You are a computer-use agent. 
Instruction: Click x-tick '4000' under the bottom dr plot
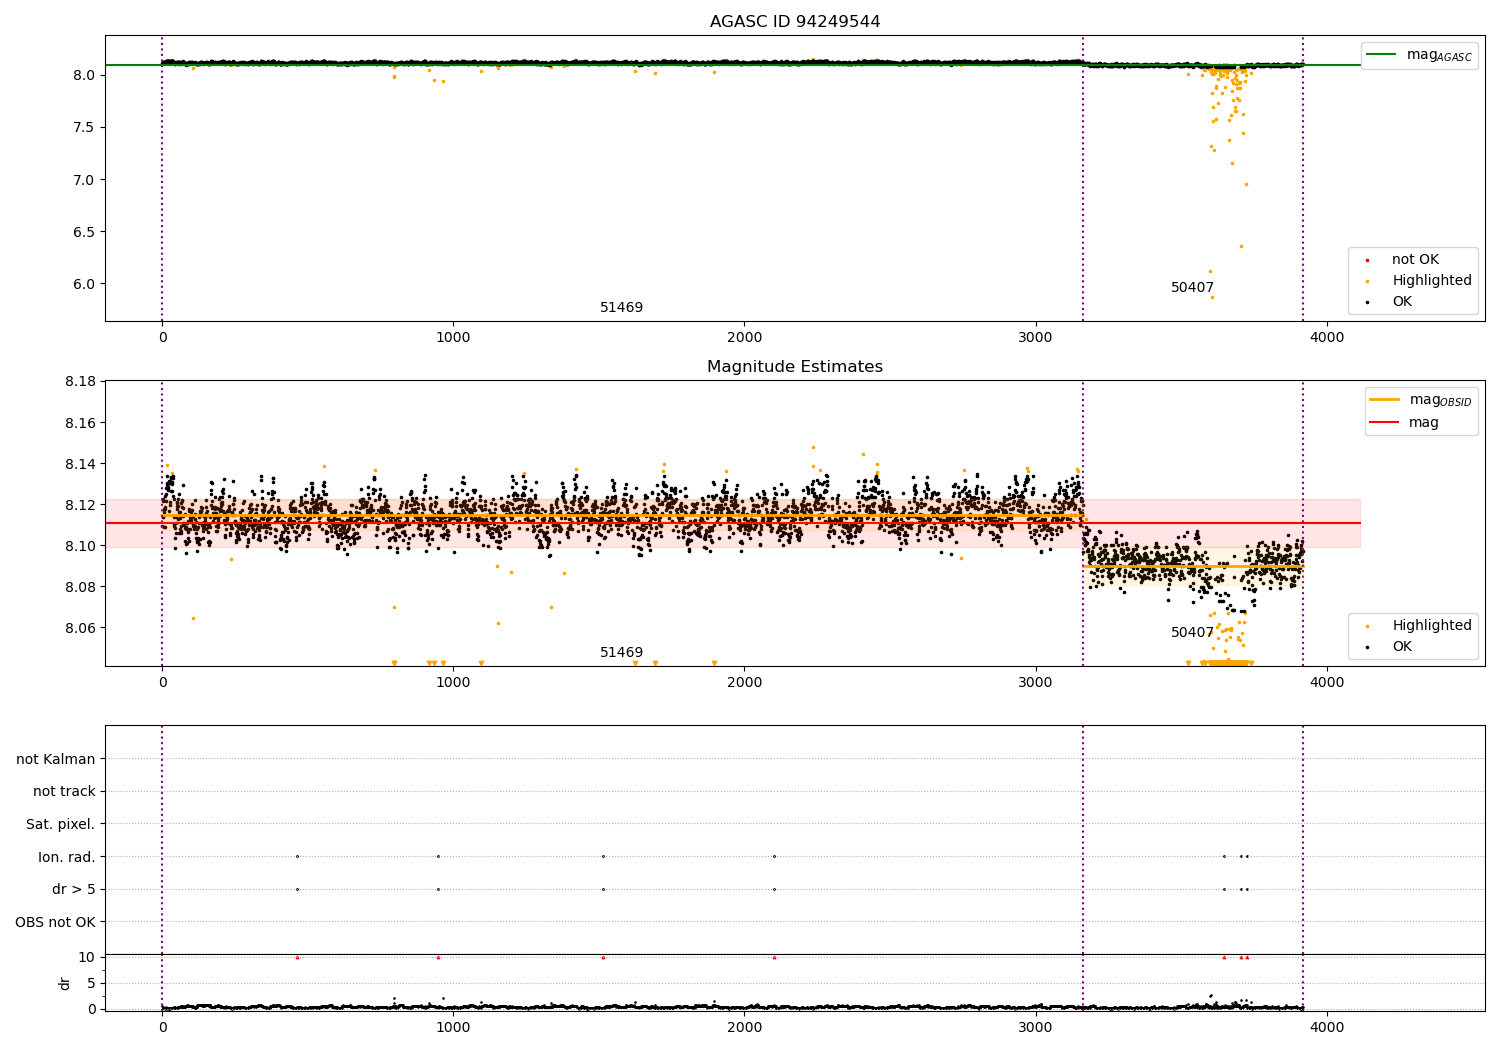click(x=1327, y=1027)
